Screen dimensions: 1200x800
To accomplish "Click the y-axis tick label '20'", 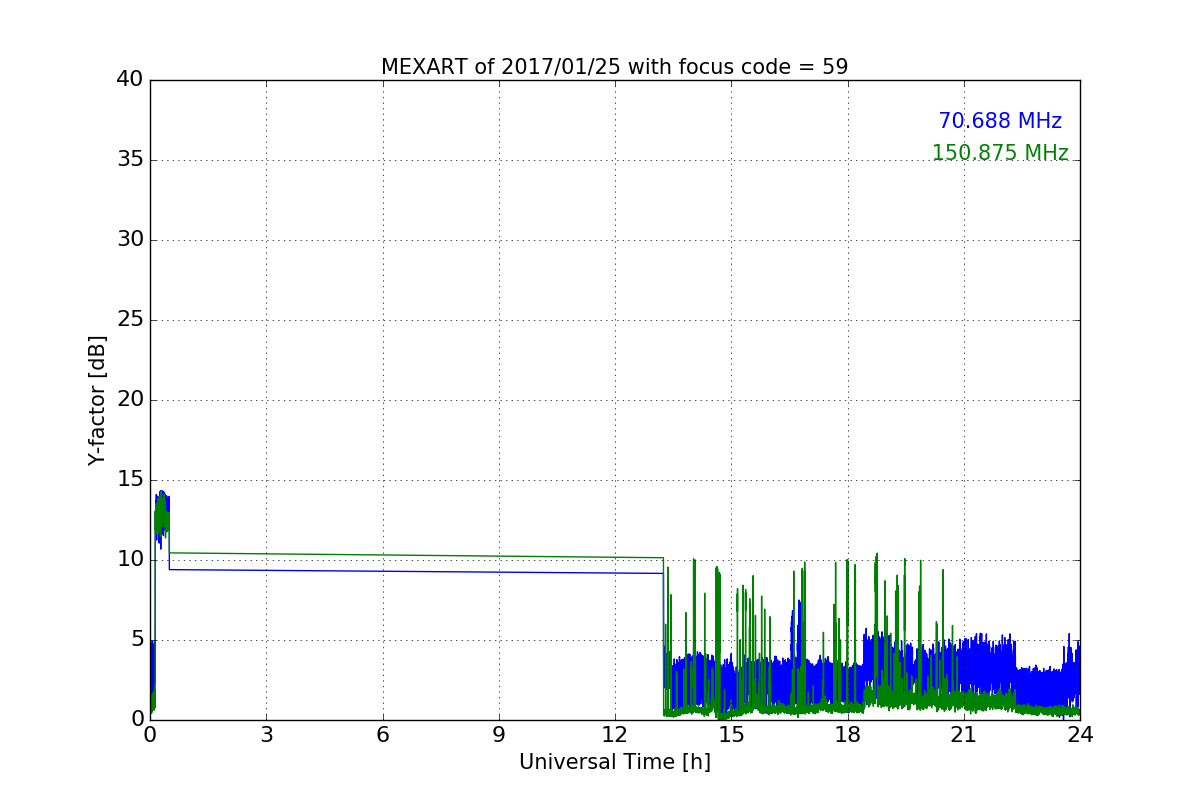I will click(130, 400).
